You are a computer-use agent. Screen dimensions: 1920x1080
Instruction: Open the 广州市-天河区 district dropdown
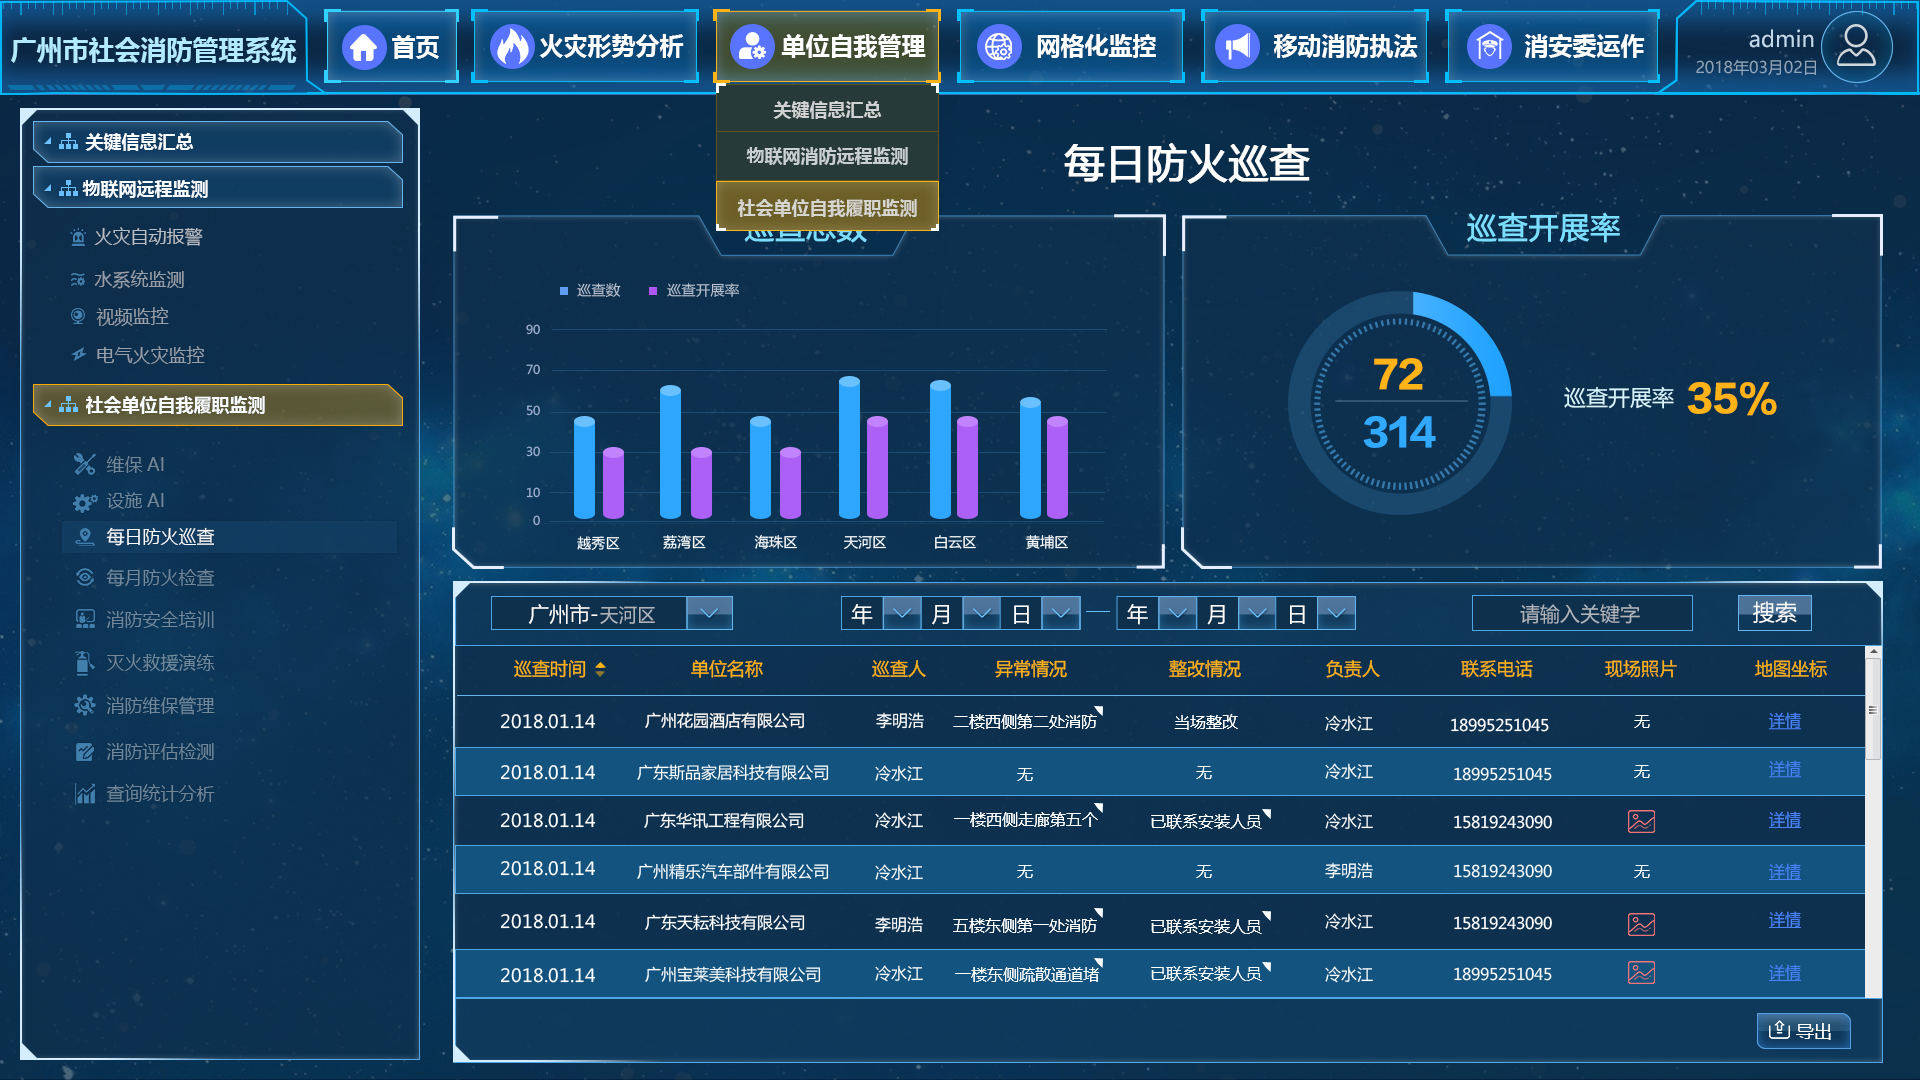tap(709, 613)
